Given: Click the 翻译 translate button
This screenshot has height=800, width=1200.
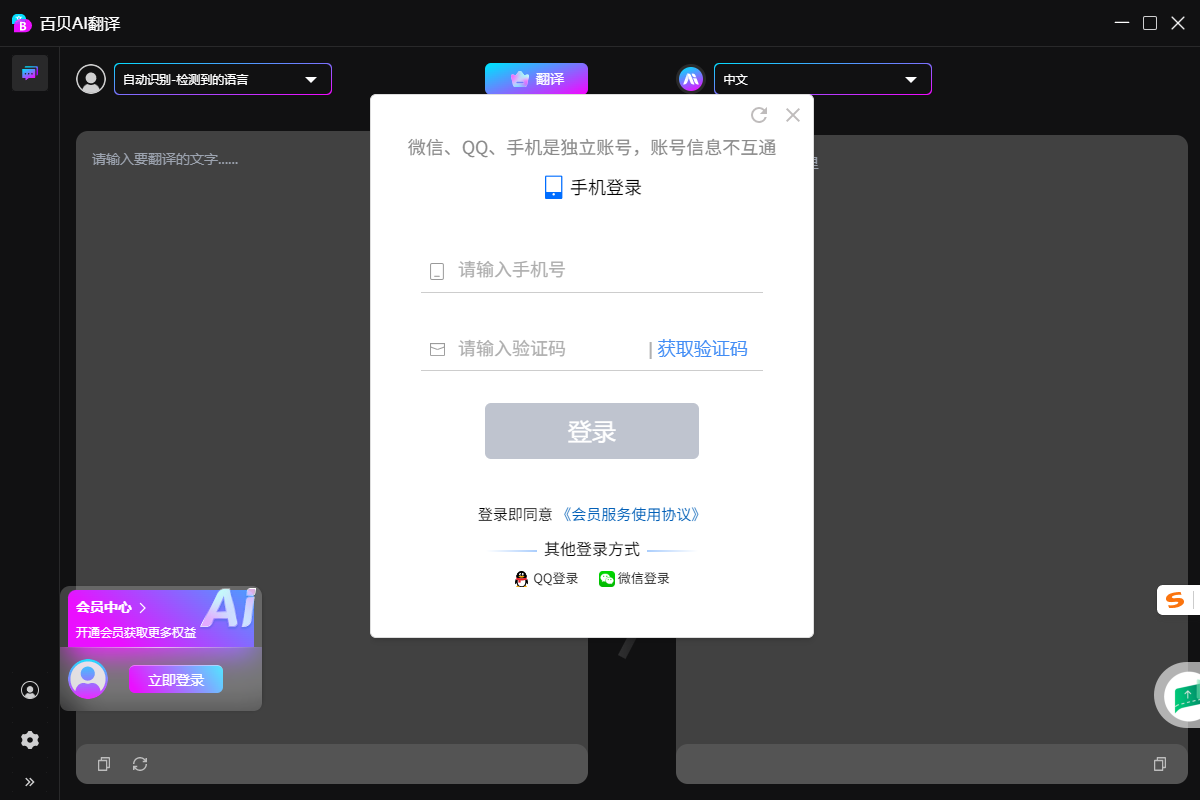Looking at the screenshot, I should 537,79.
